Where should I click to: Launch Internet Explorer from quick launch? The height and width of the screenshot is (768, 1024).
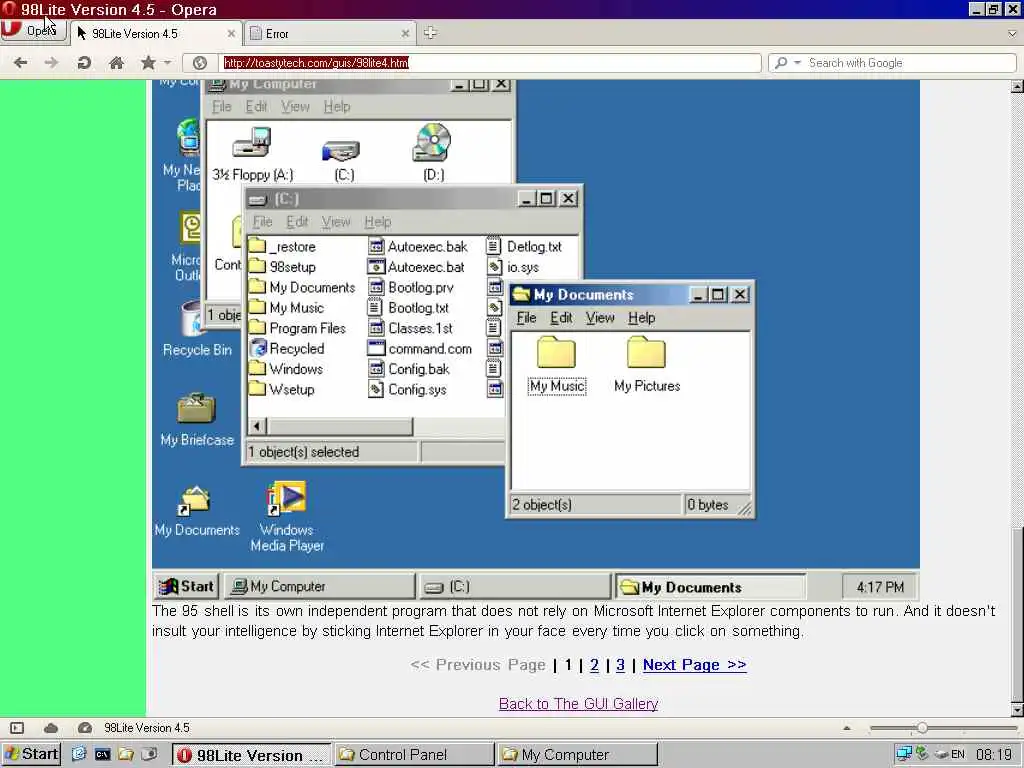[x=78, y=754]
